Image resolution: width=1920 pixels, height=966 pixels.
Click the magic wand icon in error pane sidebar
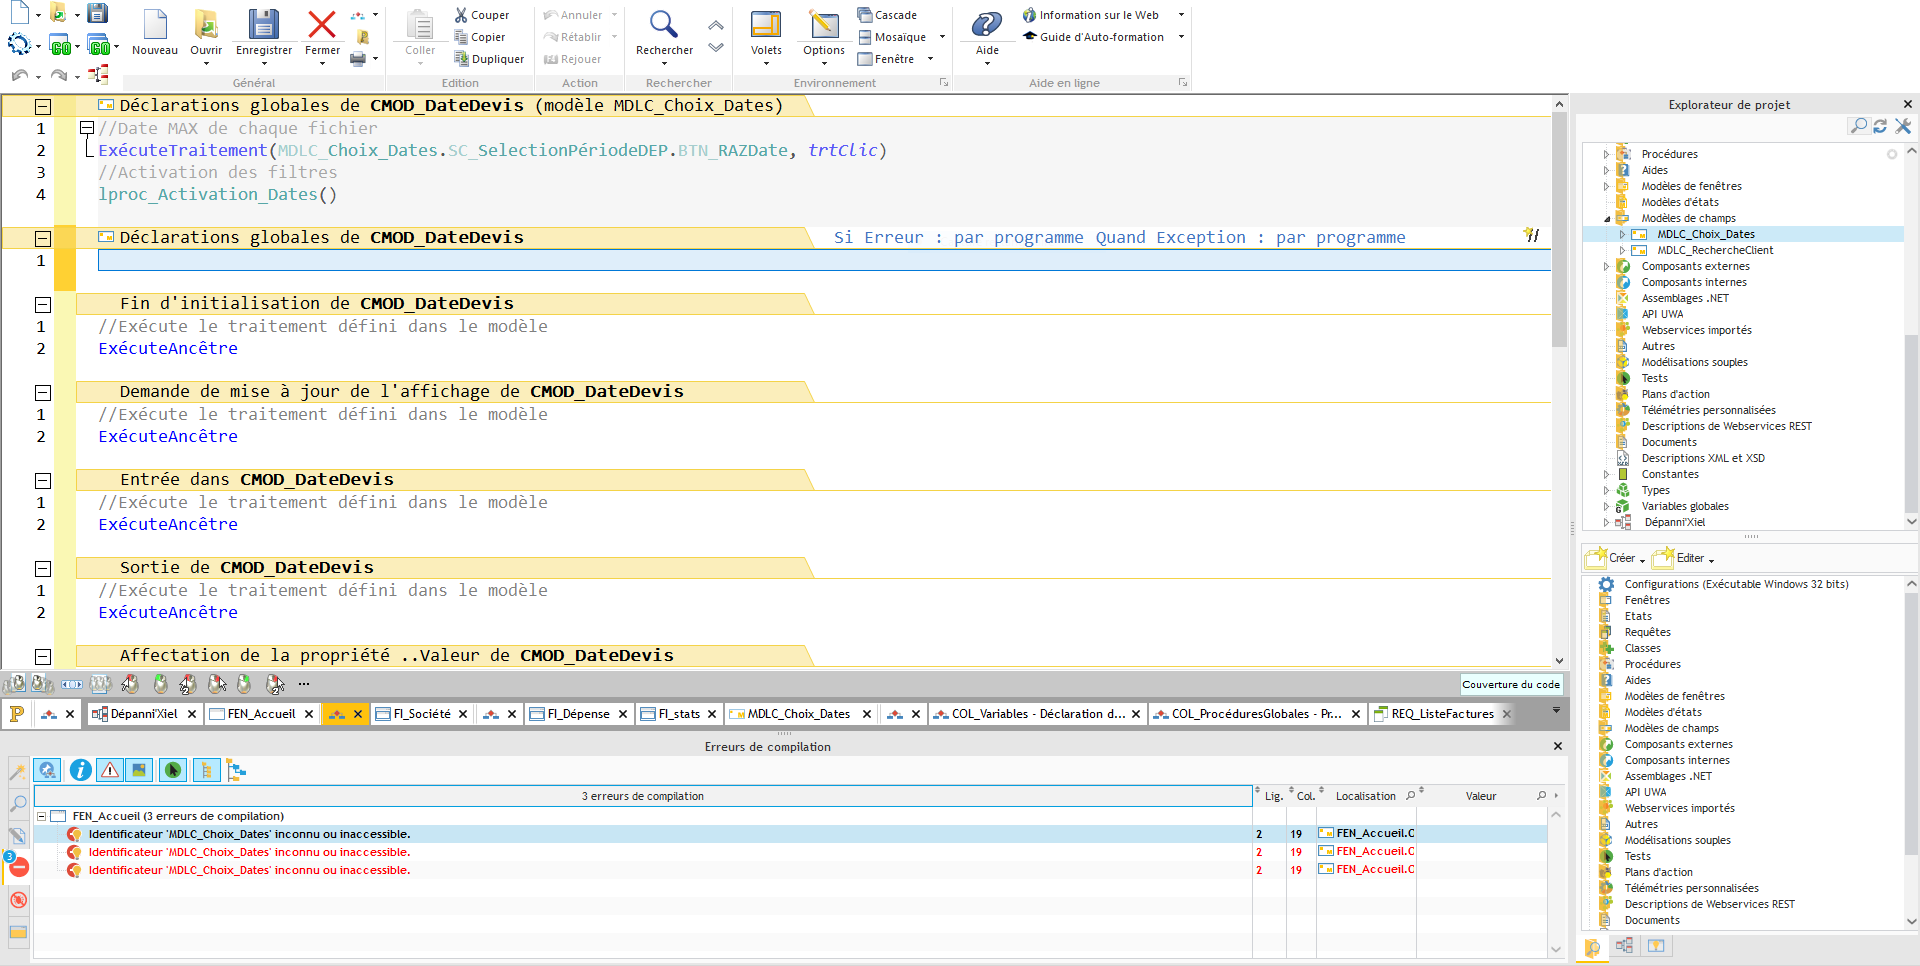click(18, 771)
